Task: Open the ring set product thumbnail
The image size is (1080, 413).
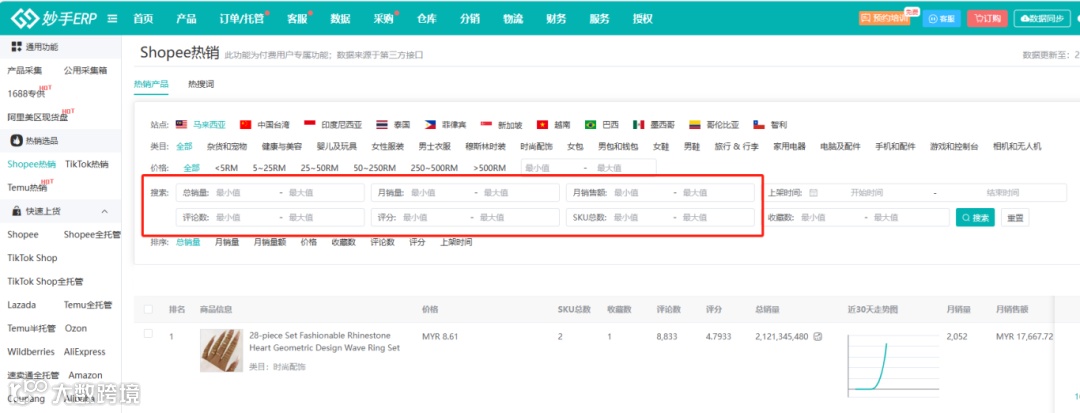Action: pyautogui.click(x=221, y=350)
